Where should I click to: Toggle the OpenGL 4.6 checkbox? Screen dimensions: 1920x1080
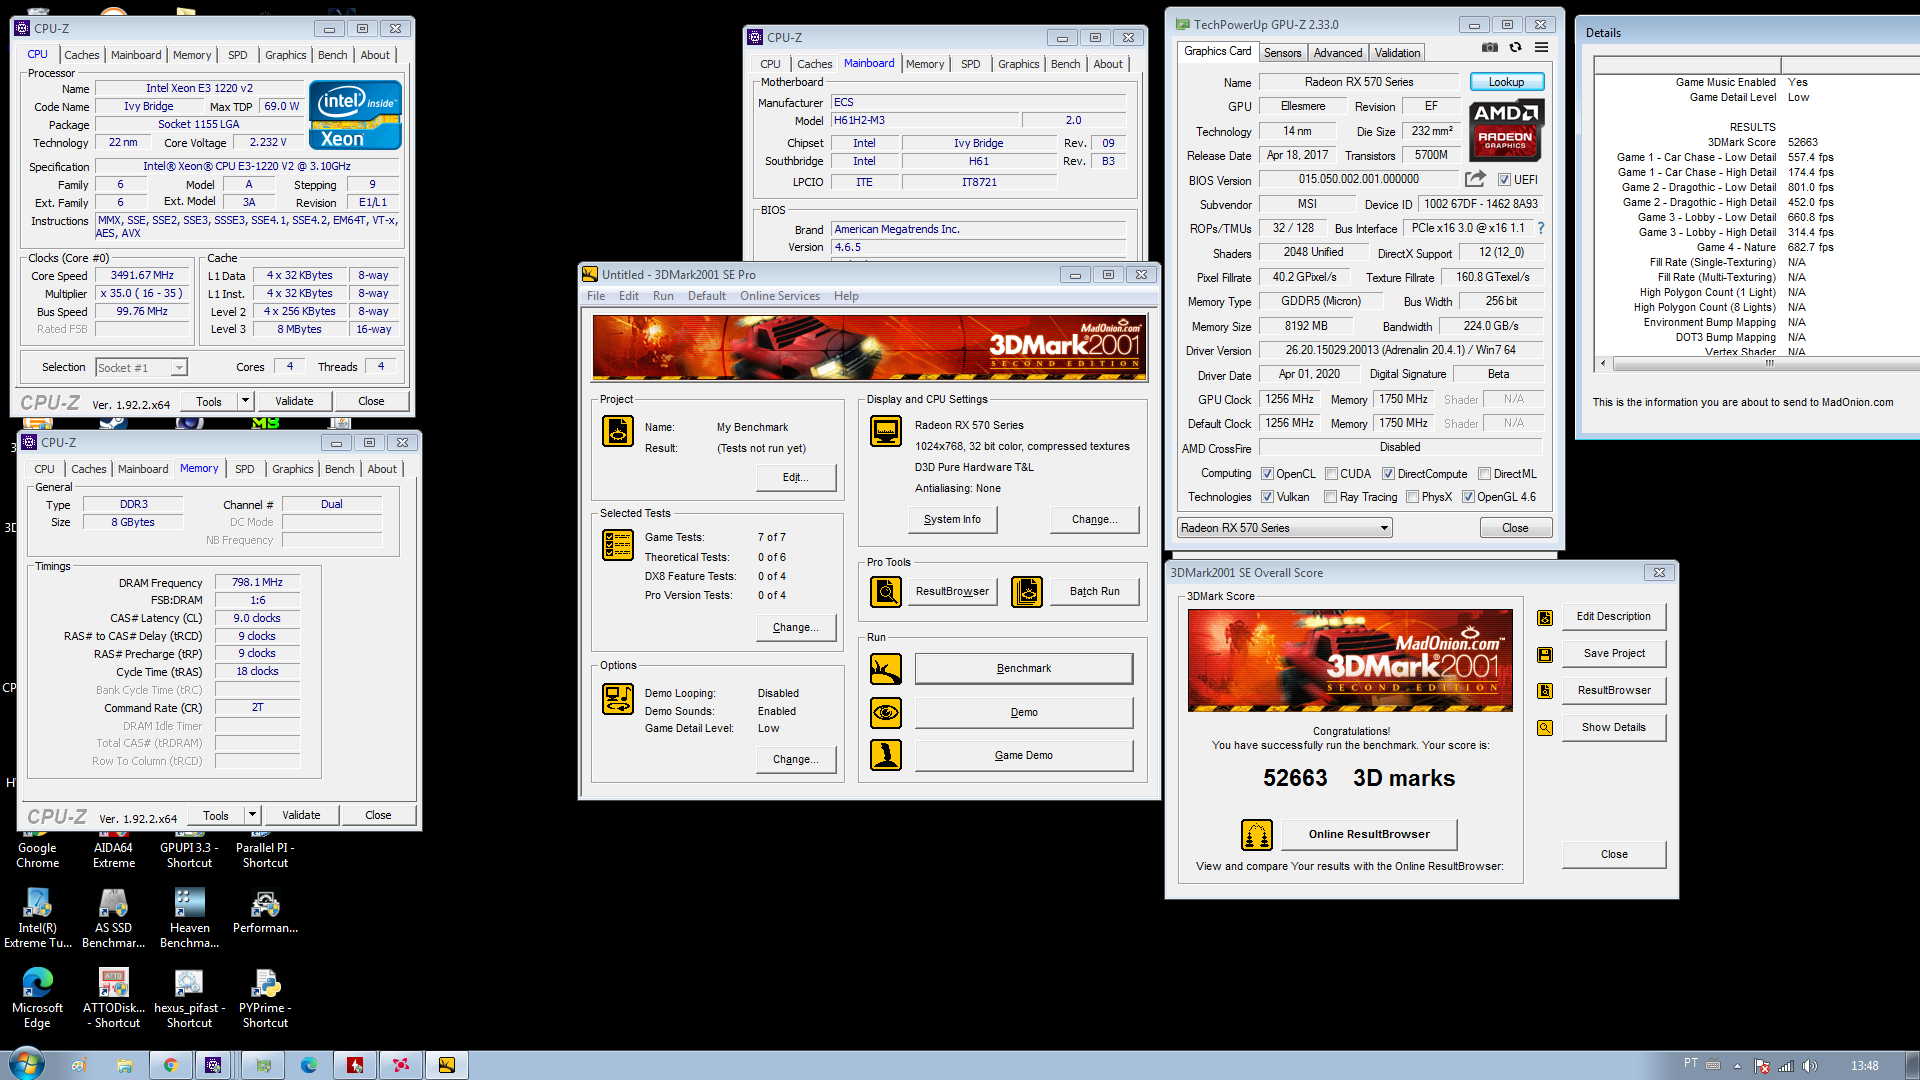[x=1468, y=497]
